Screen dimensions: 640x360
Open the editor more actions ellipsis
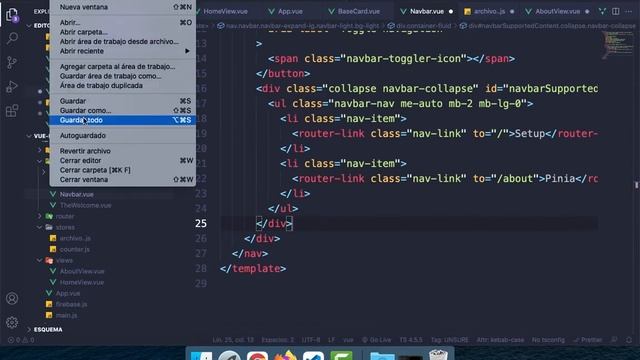(x=629, y=11)
